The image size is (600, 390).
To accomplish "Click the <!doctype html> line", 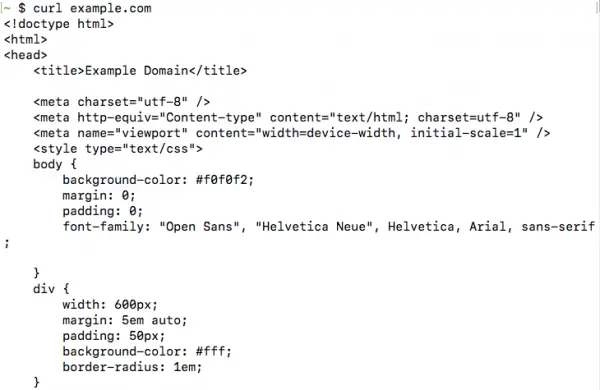I will [59, 24].
